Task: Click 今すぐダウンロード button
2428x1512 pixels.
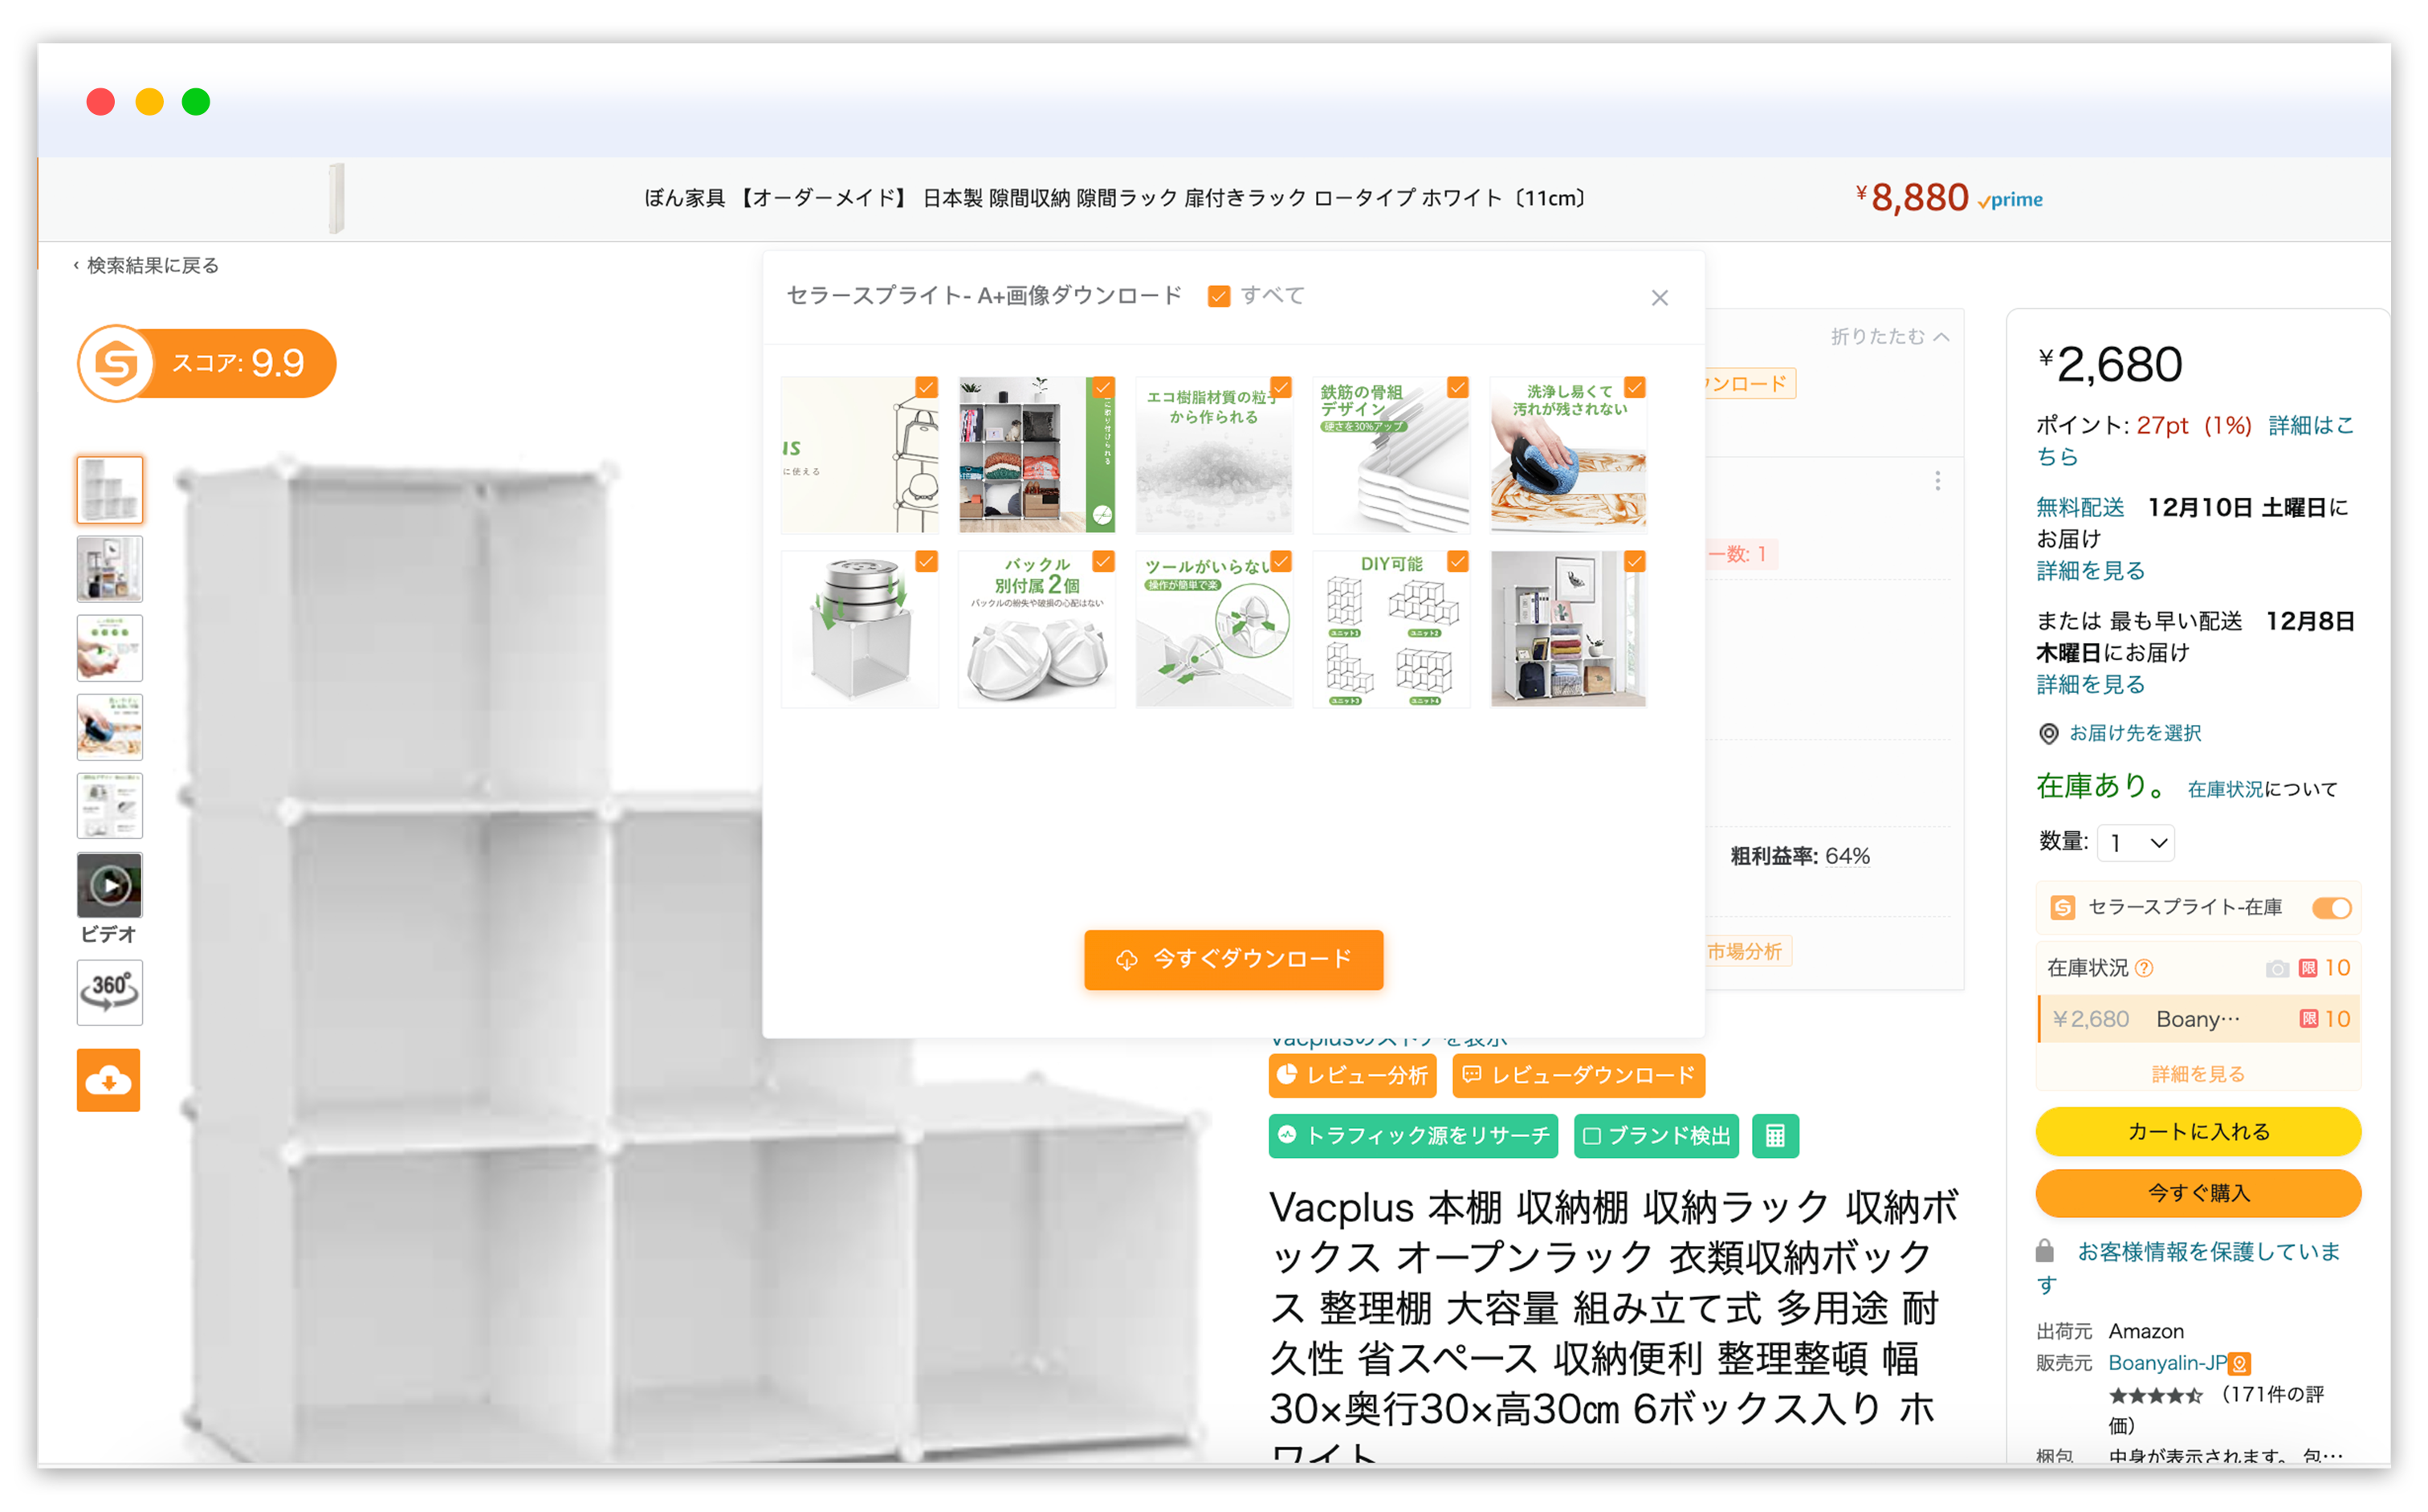Action: [x=1234, y=960]
